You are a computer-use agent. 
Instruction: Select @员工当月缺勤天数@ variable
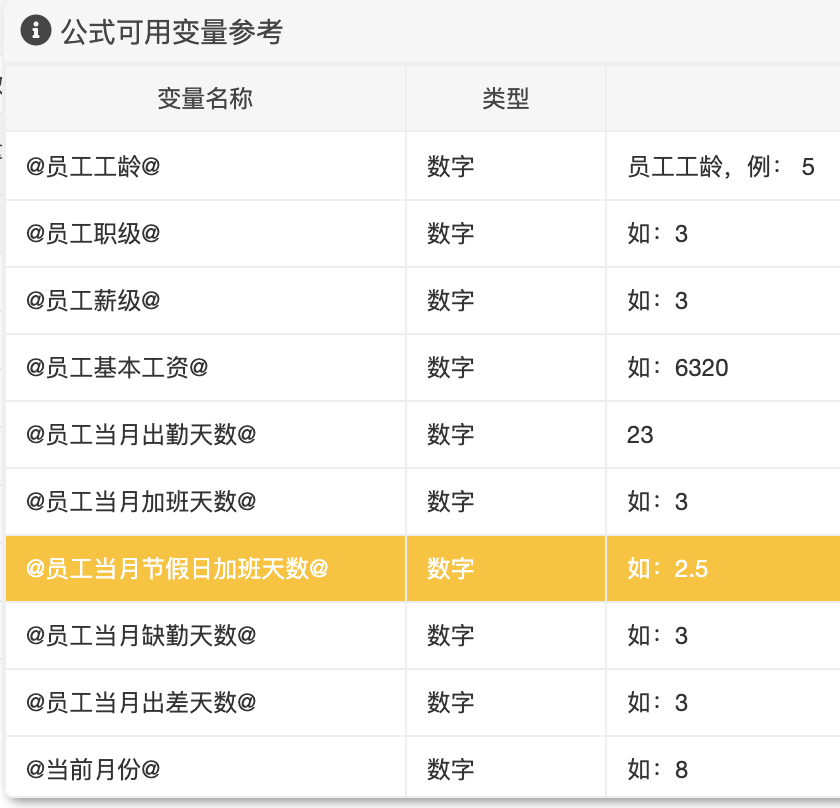(141, 635)
